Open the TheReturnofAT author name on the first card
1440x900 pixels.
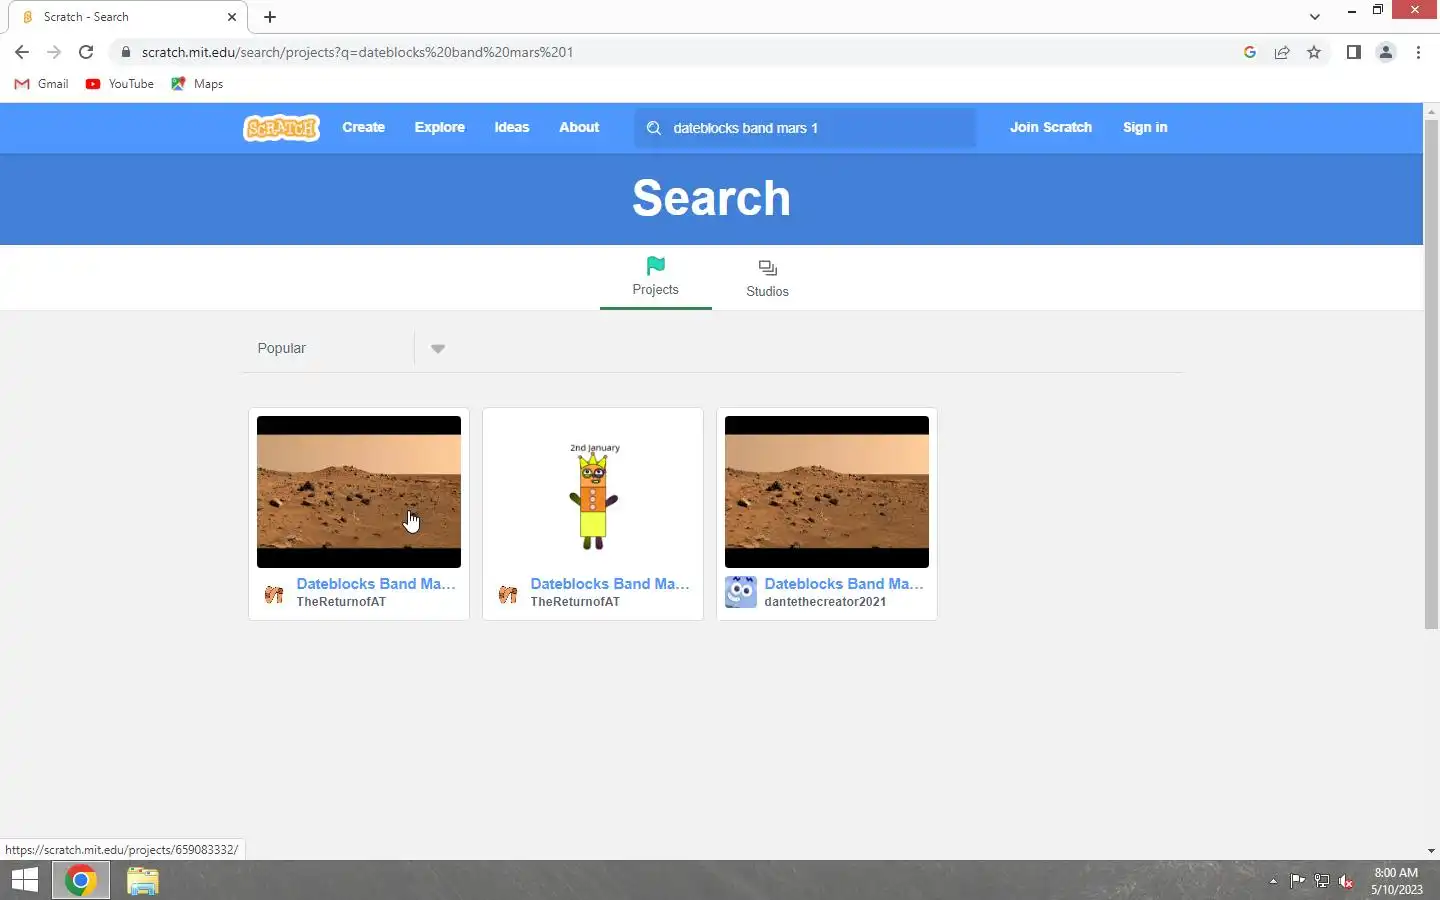(x=341, y=602)
